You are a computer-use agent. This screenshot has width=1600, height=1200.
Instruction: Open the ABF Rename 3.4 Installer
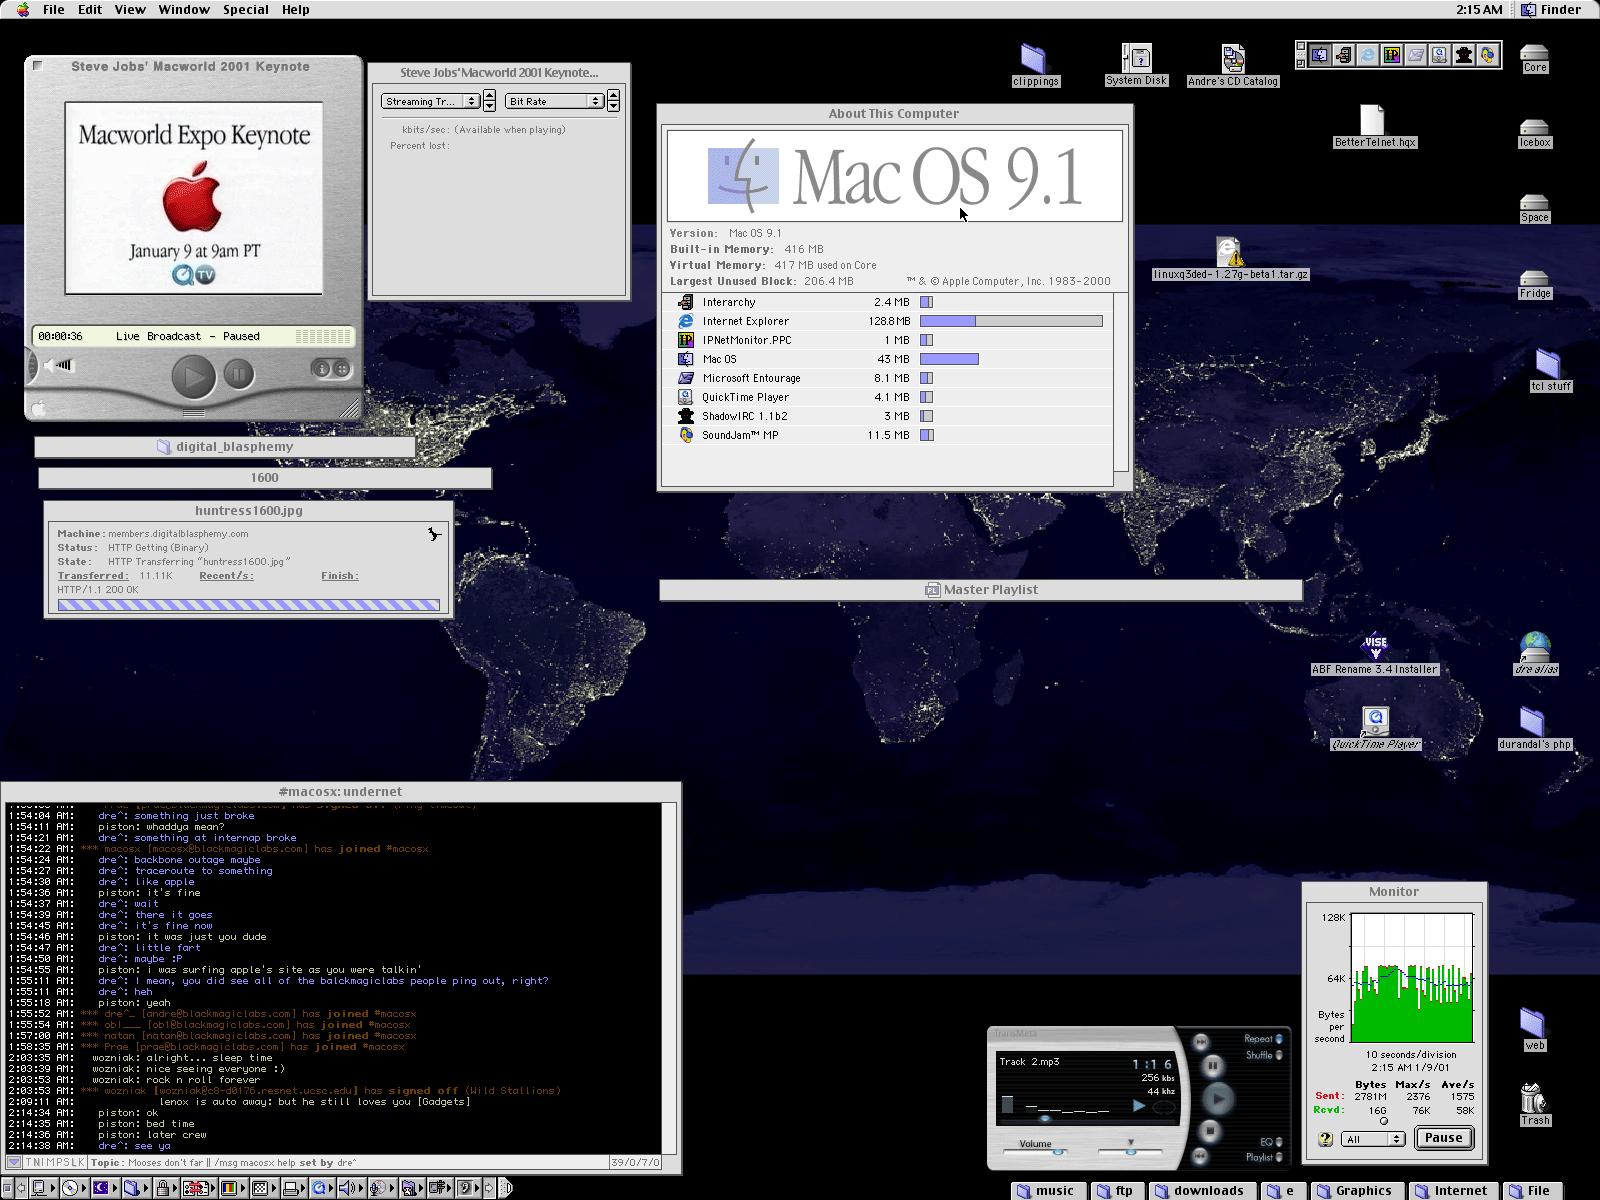tap(1375, 647)
